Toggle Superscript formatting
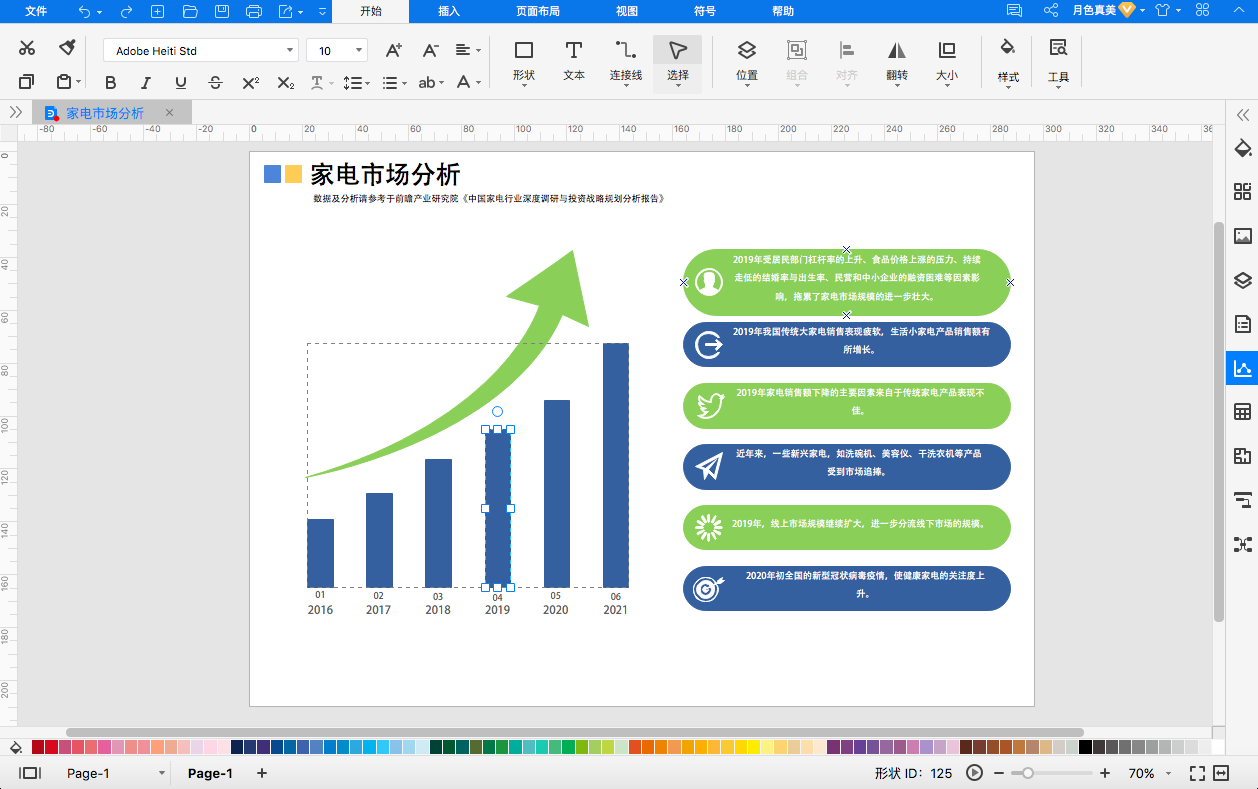 coord(251,83)
